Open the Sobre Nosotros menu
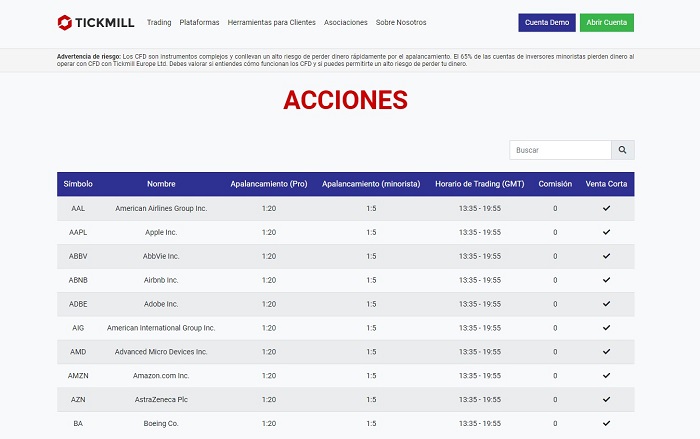Image resolution: width=700 pixels, height=439 pixels. pyautogui.click(x=401, y=22)
